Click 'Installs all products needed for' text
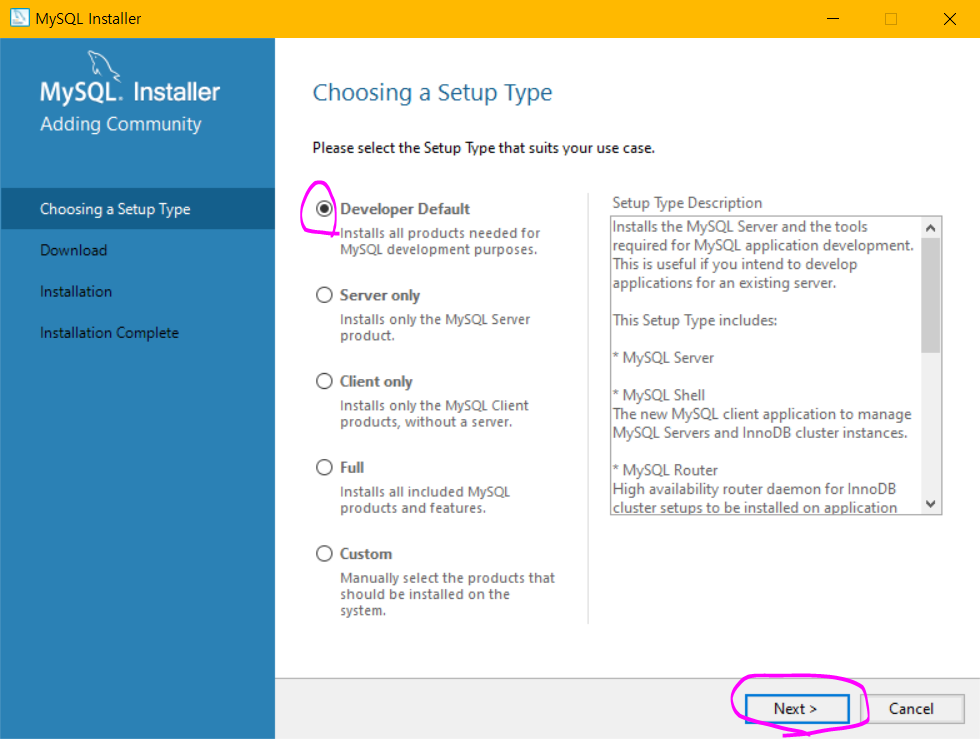The image size is (980, 739). pyautogui.click(x=440, y=241)
